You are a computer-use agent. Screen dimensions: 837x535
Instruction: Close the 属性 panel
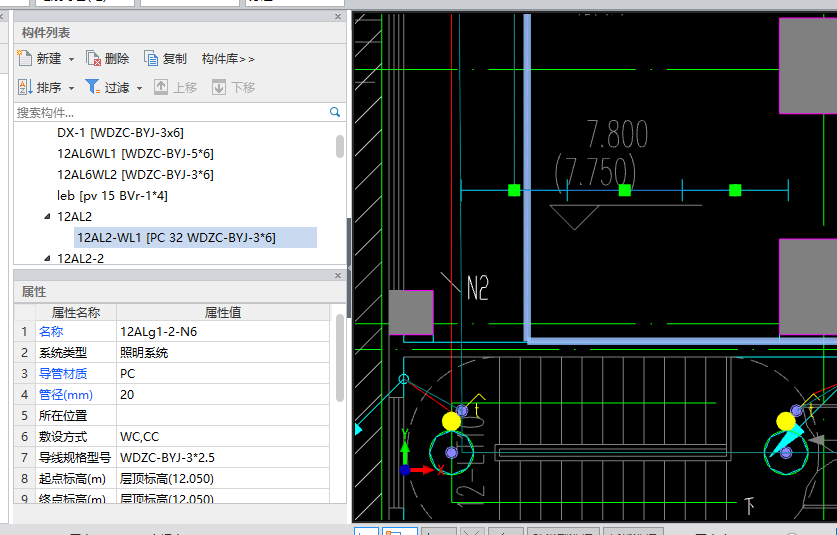[x=338, y=276]
